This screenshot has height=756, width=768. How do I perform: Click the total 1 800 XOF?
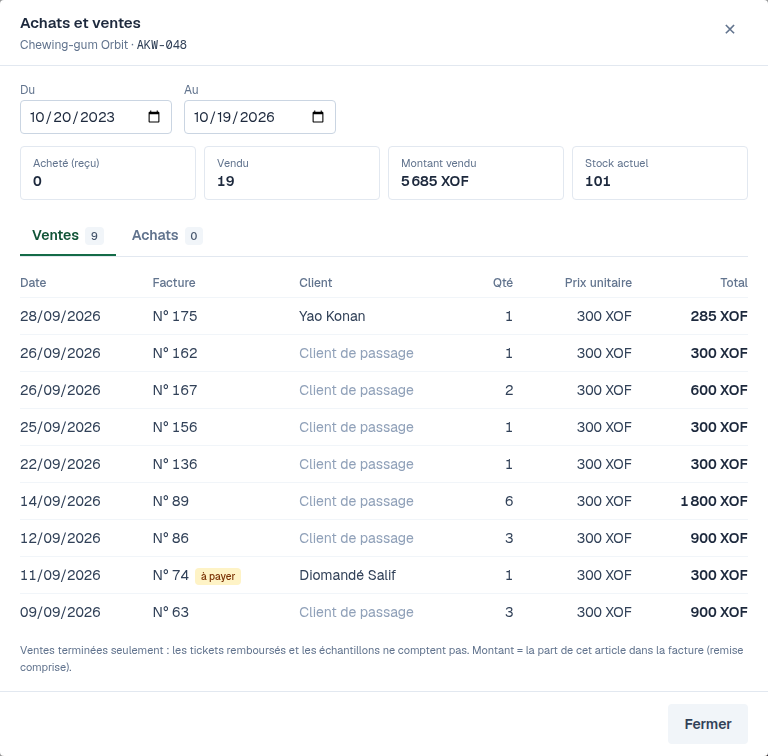[x=714, y=501]
